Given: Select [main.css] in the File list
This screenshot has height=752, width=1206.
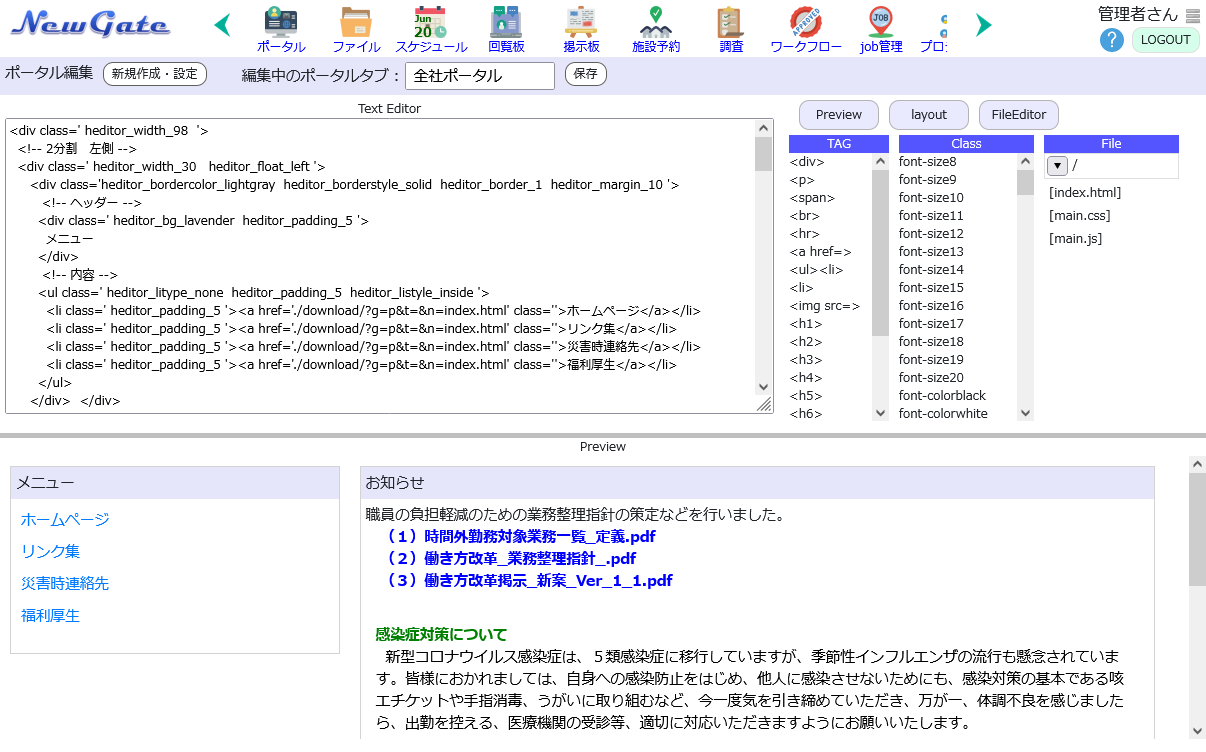Looking at the screenshot, I should pos(1079,215).
